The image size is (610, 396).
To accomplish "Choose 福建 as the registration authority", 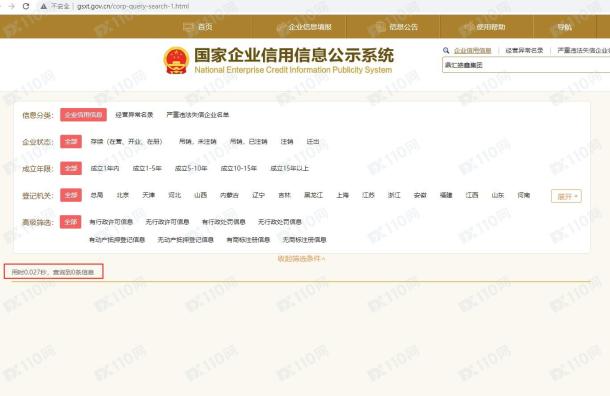I will 446,195.
